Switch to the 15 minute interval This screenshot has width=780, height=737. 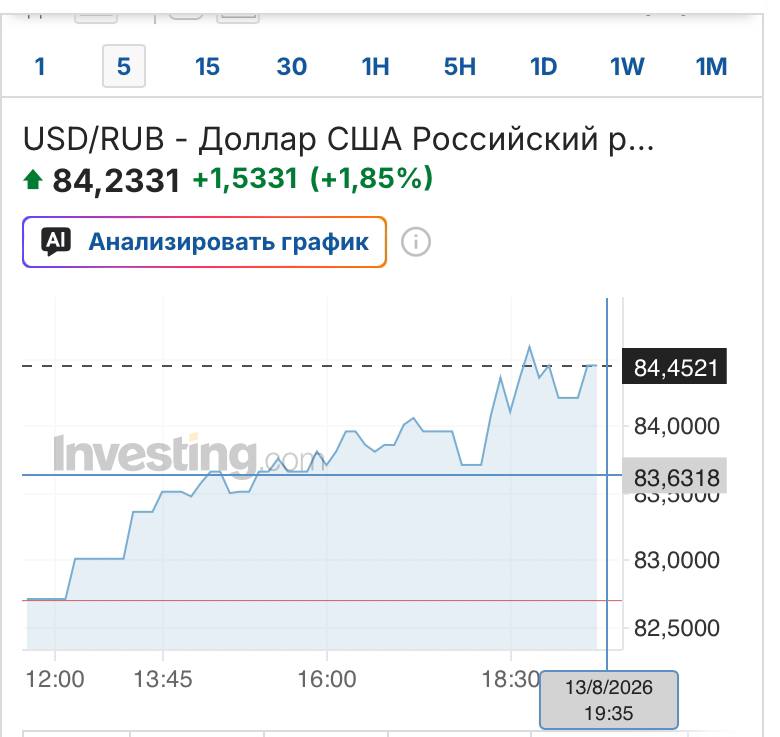[x=207, y=67]
